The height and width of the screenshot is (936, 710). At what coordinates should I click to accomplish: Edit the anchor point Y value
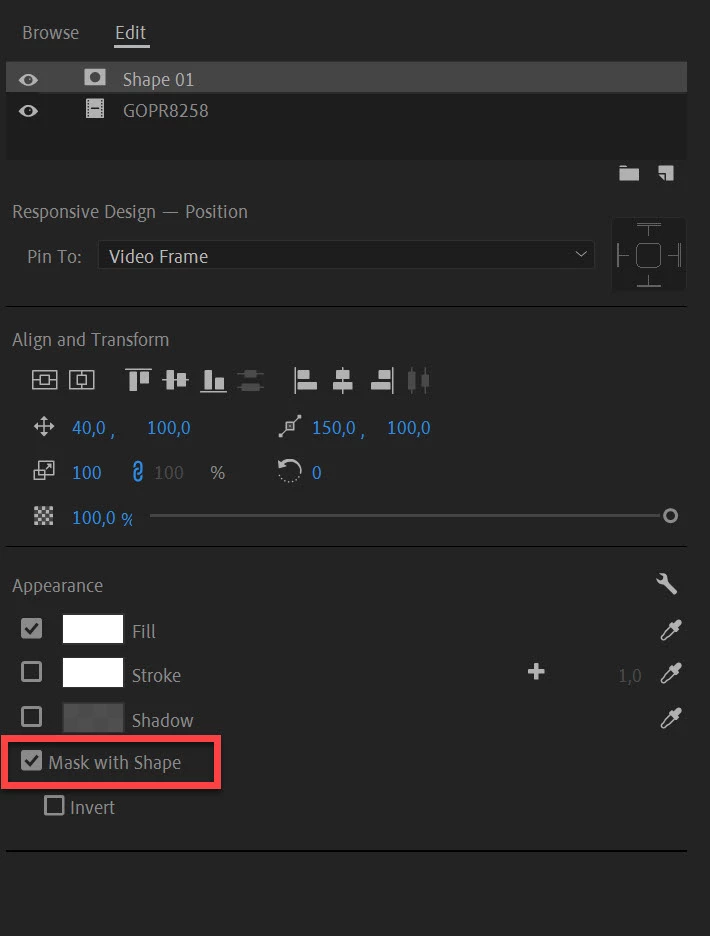pos(409,427)
